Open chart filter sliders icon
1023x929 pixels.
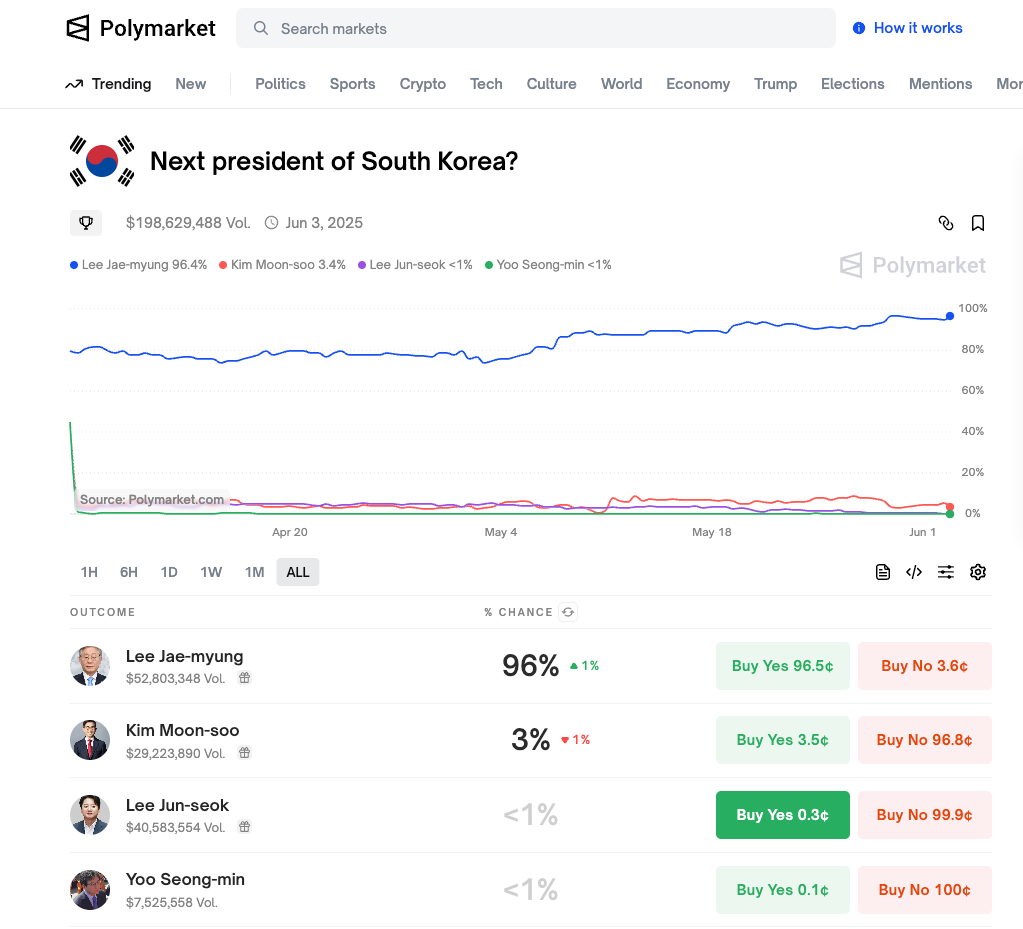point(945,572)
